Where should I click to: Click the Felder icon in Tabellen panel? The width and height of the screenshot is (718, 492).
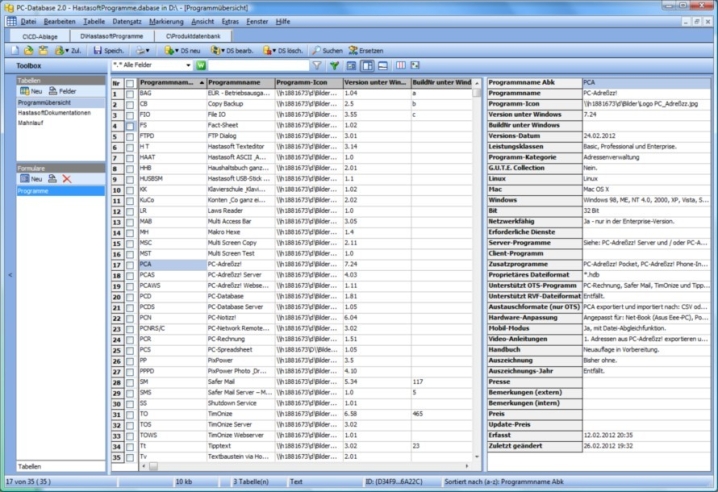[x=51, y=91]
